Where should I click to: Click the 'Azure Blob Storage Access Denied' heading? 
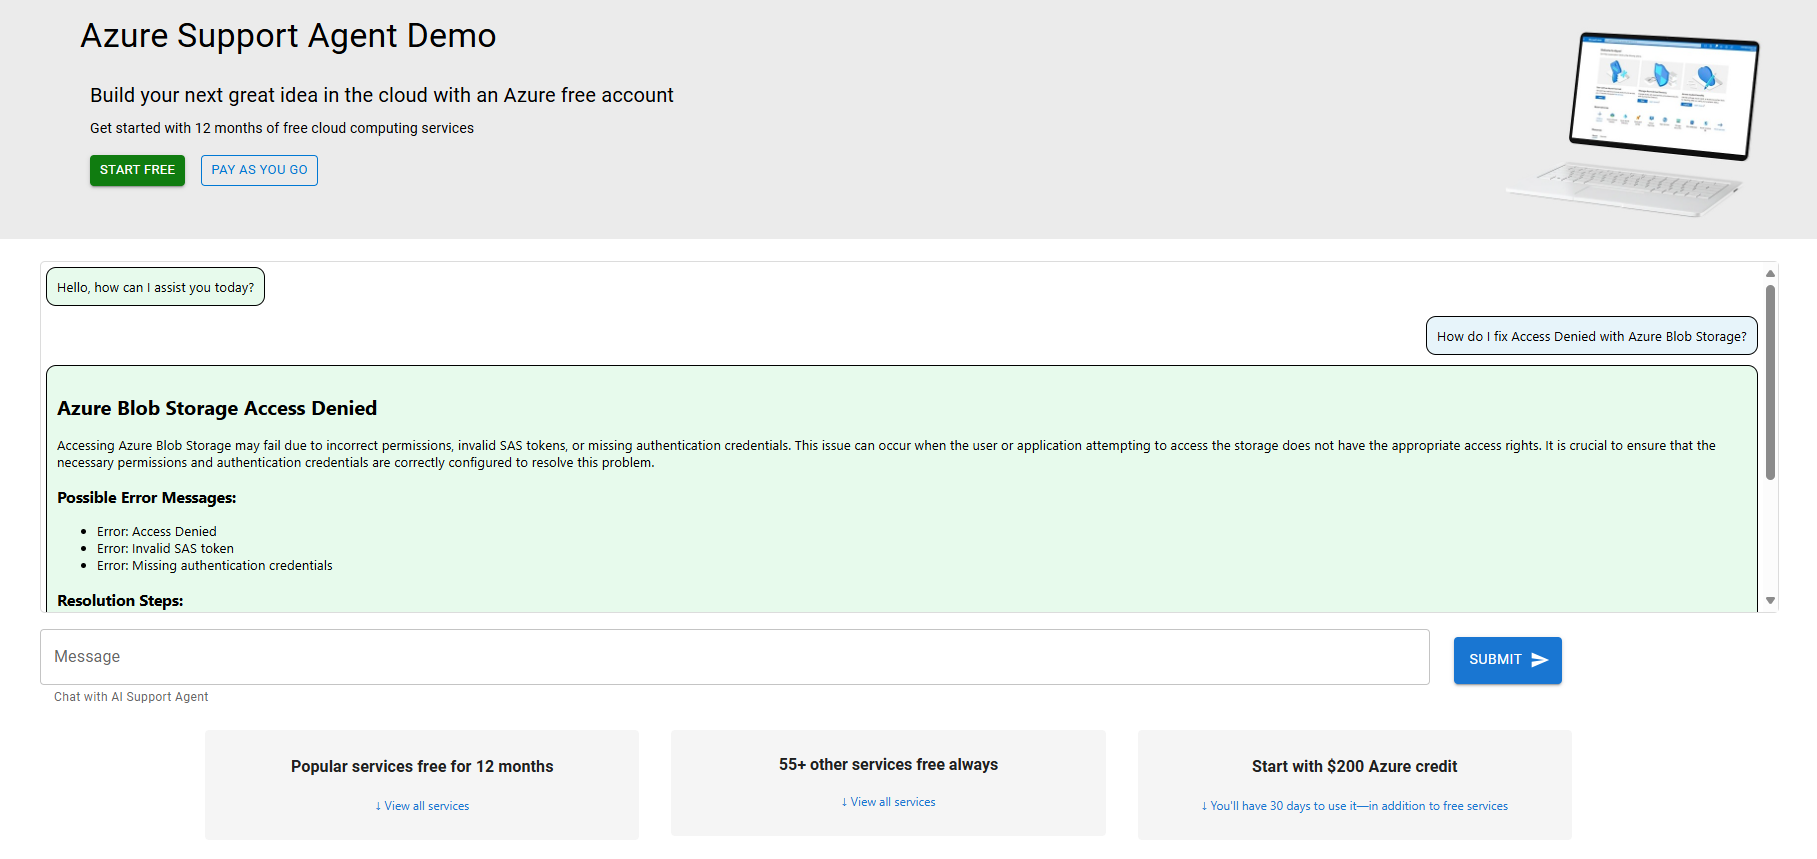point(217,408)
